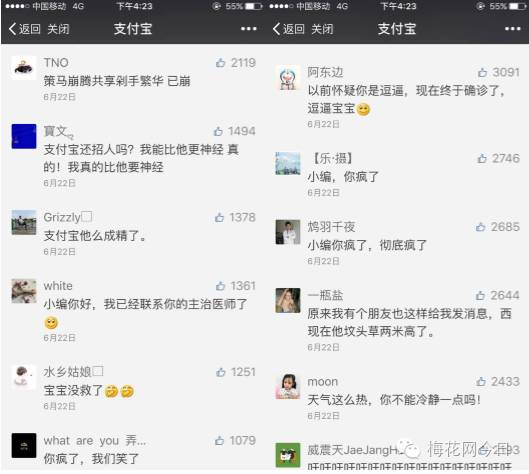The image size is (529, 474).
Task: Like TNO's comment with 2119 likes
Action: 220,63
